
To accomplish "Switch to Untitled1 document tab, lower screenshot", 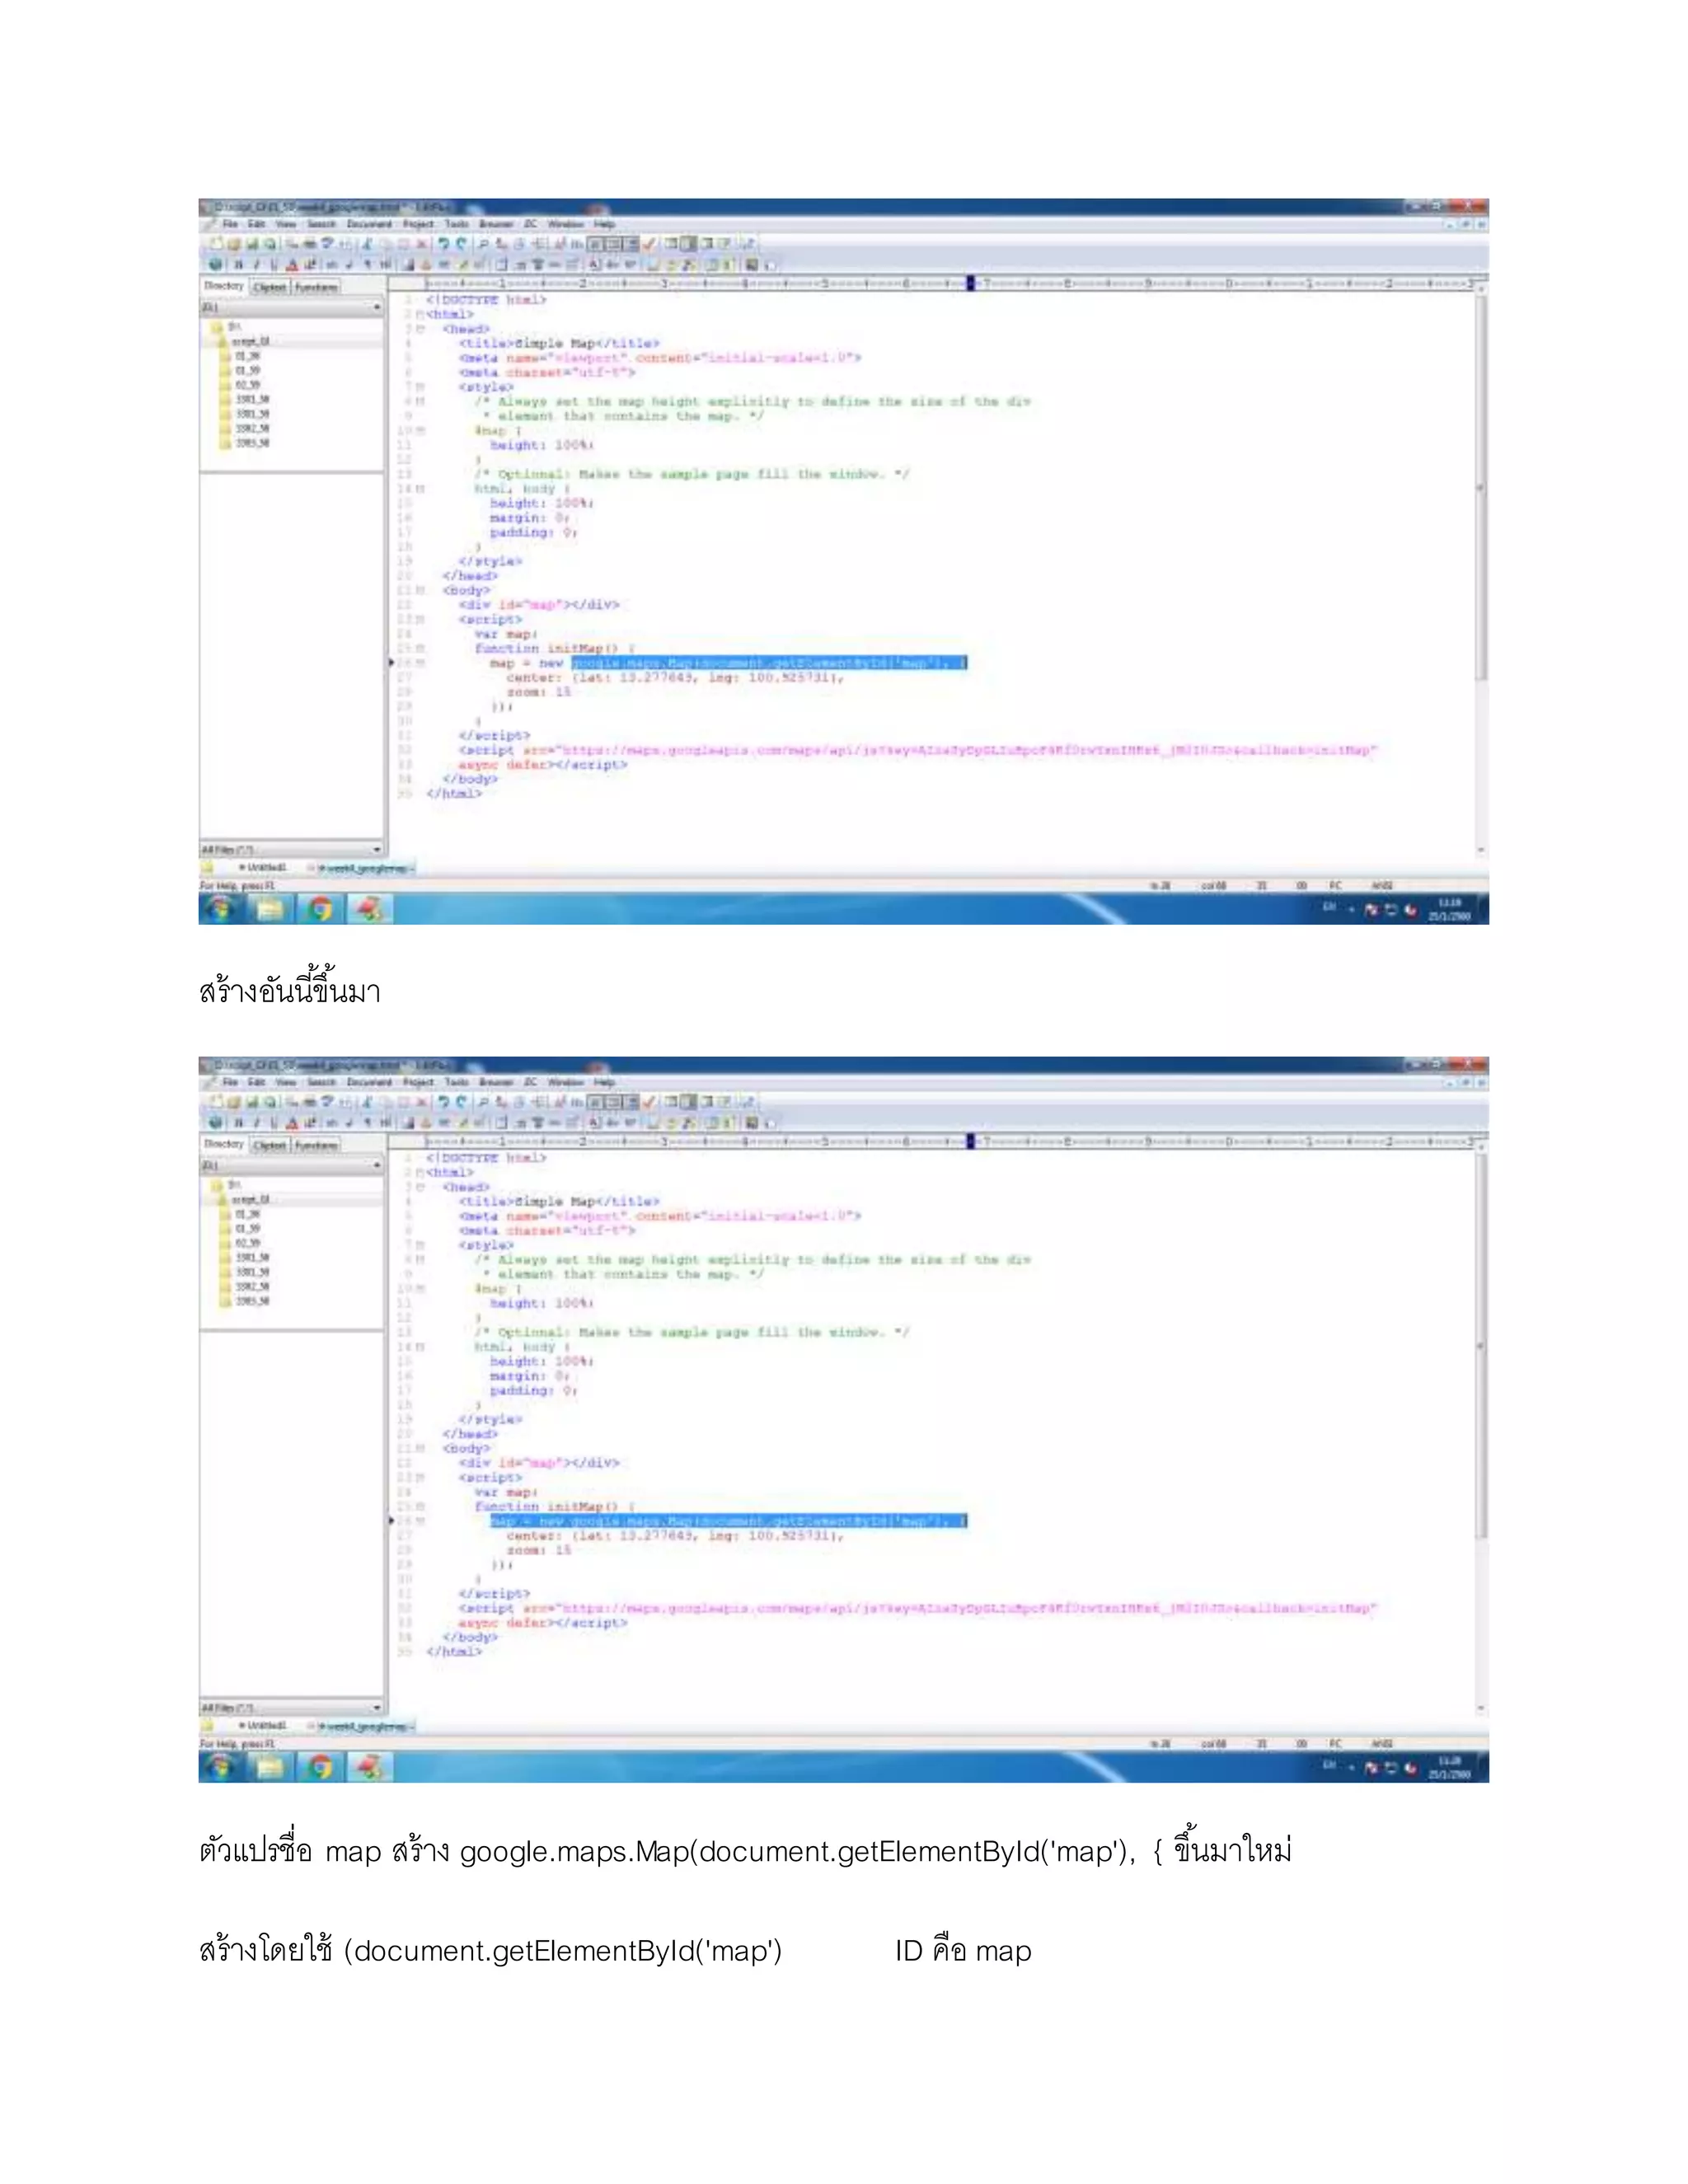I will pyautogui.click(x=262, y=1727).
